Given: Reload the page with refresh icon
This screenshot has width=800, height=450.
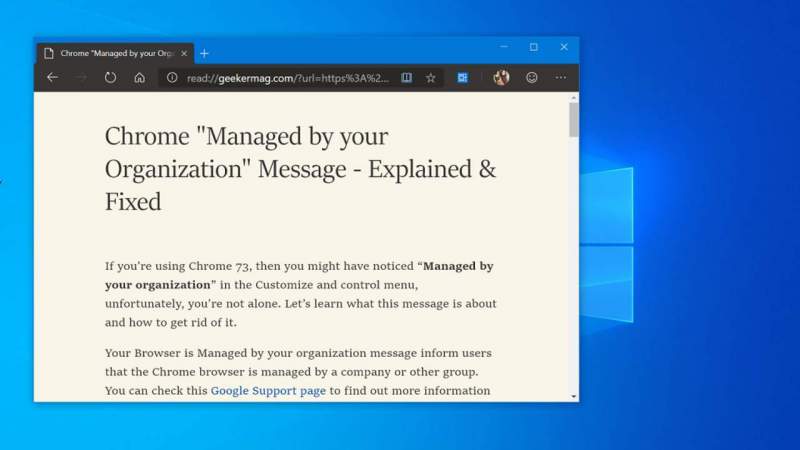Looking at the screenshot, I should tap(110, 78).
